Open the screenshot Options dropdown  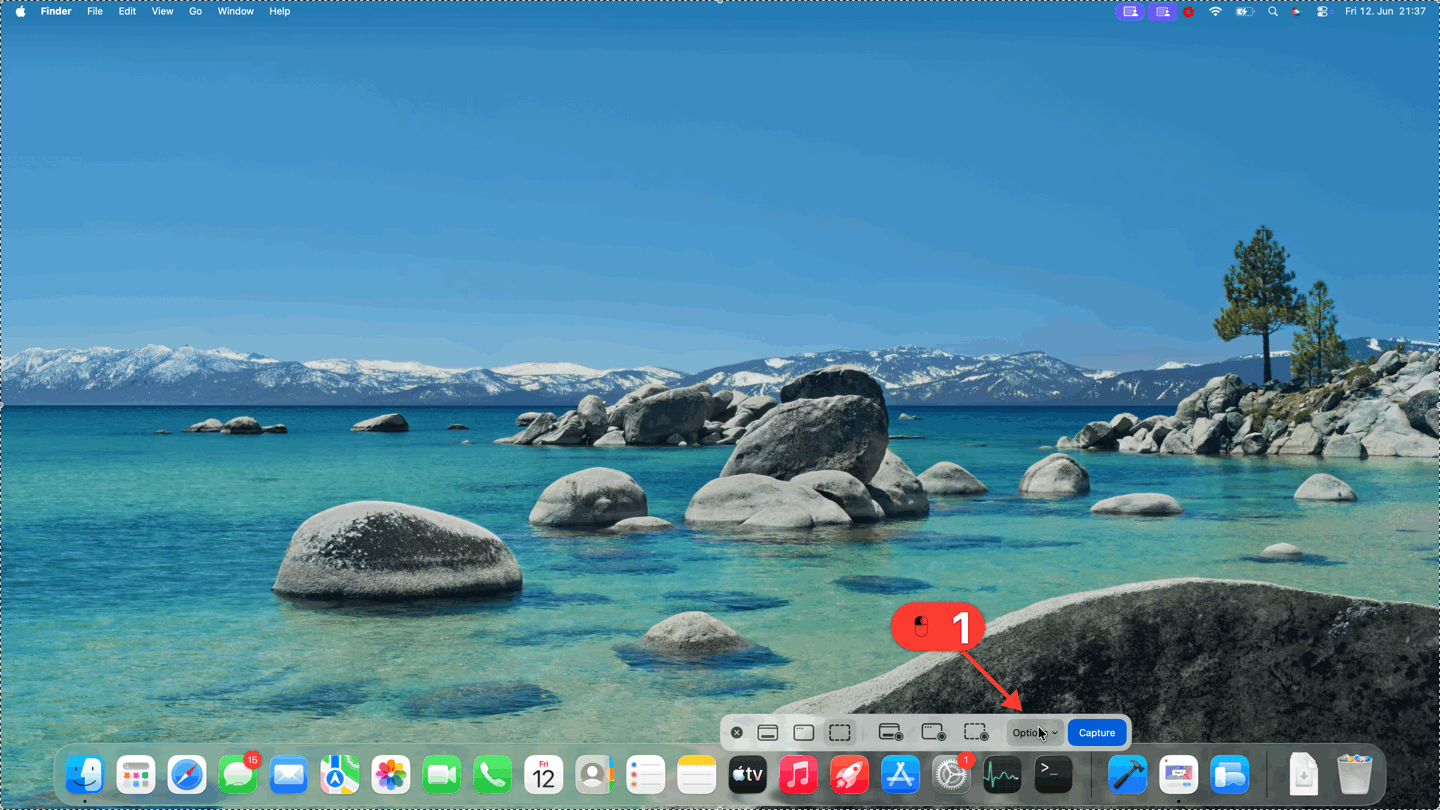(x=1034, y=733)
